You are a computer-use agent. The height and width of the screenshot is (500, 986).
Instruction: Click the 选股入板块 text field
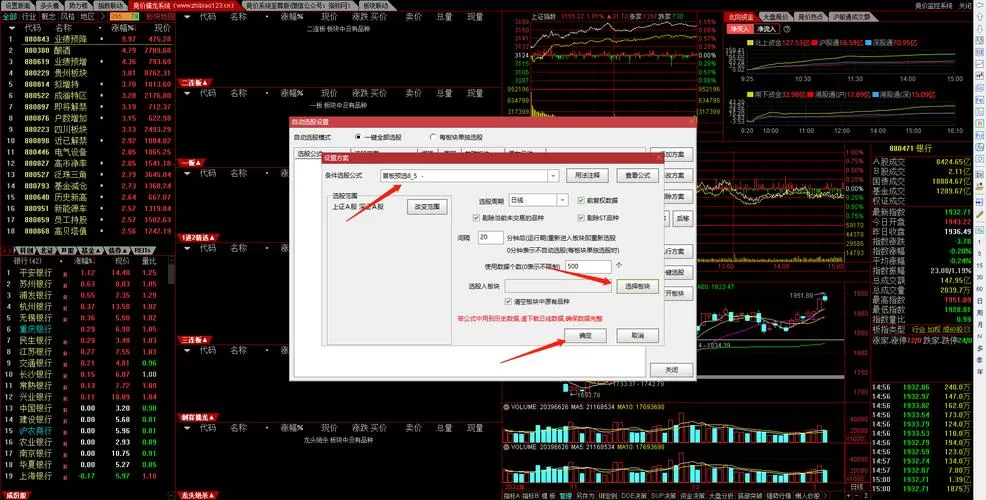tap(557, 286)
